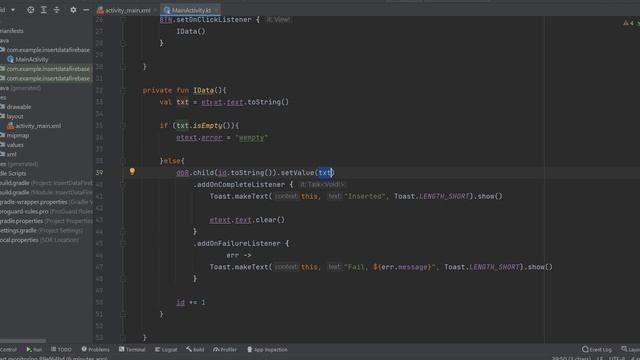Fold the IData function at line 32
640x360 pixels.
(x=123, y=91)
